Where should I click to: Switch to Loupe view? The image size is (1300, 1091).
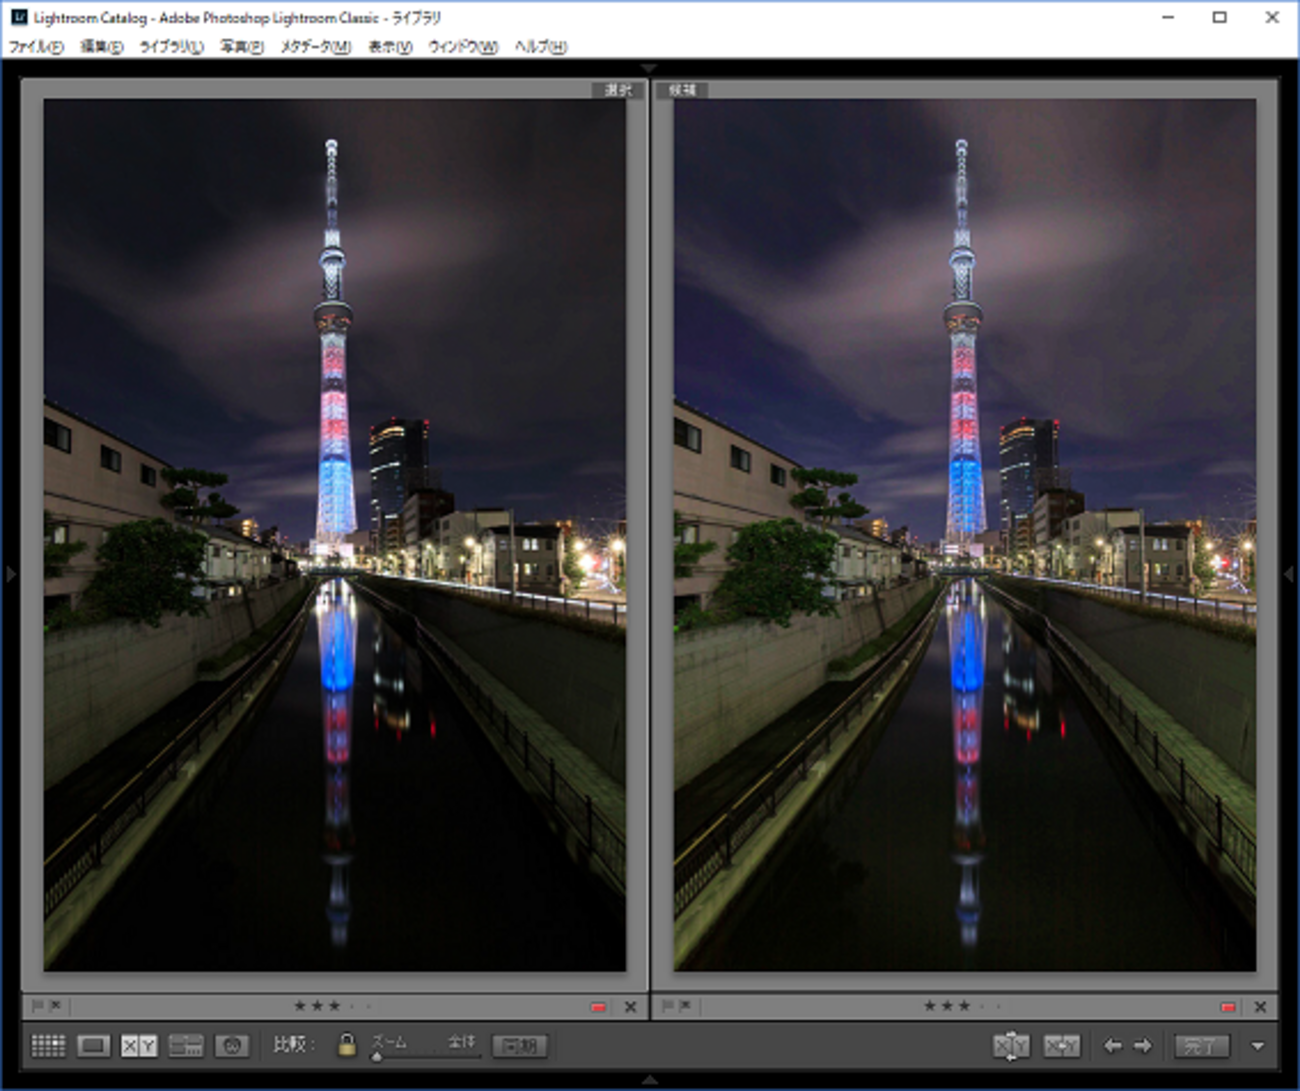93,1046
